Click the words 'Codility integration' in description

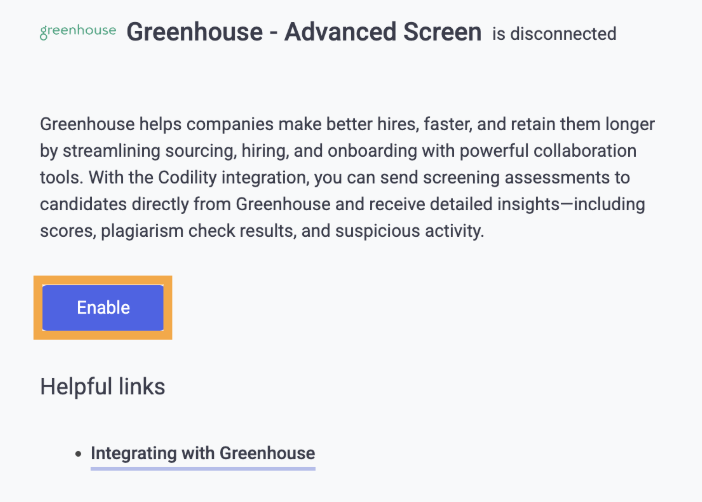point(233,178)
